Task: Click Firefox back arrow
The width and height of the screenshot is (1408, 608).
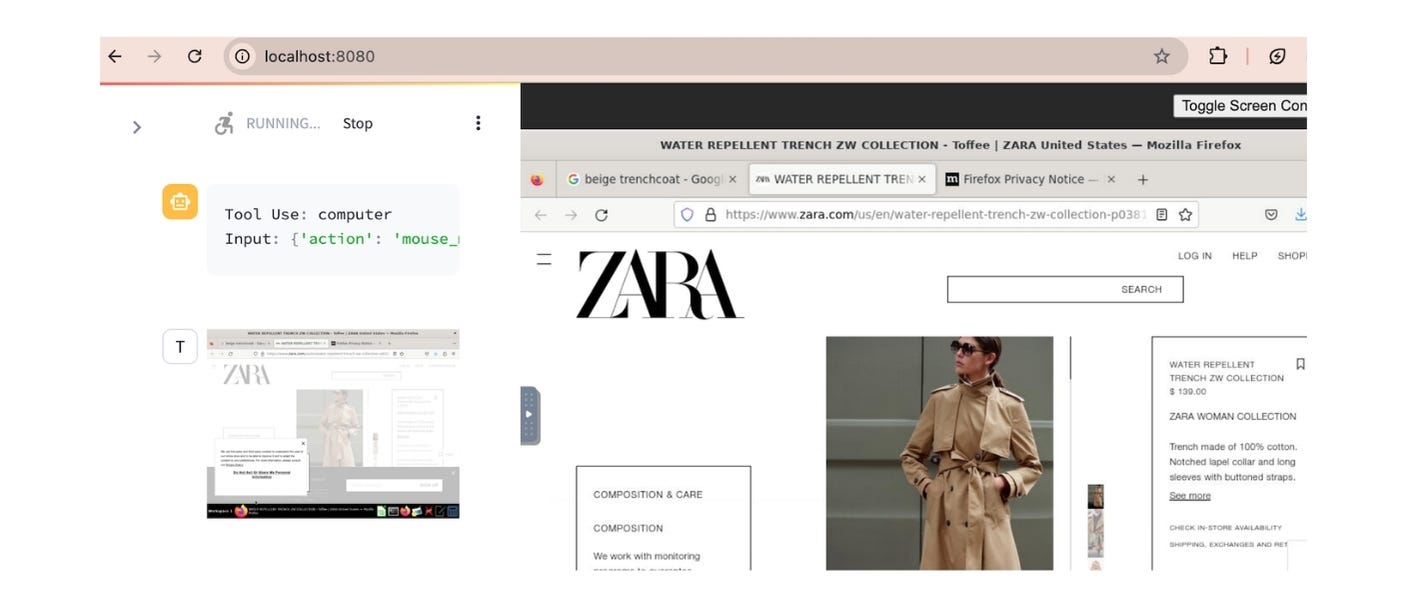Action: (x=541, y=215)
